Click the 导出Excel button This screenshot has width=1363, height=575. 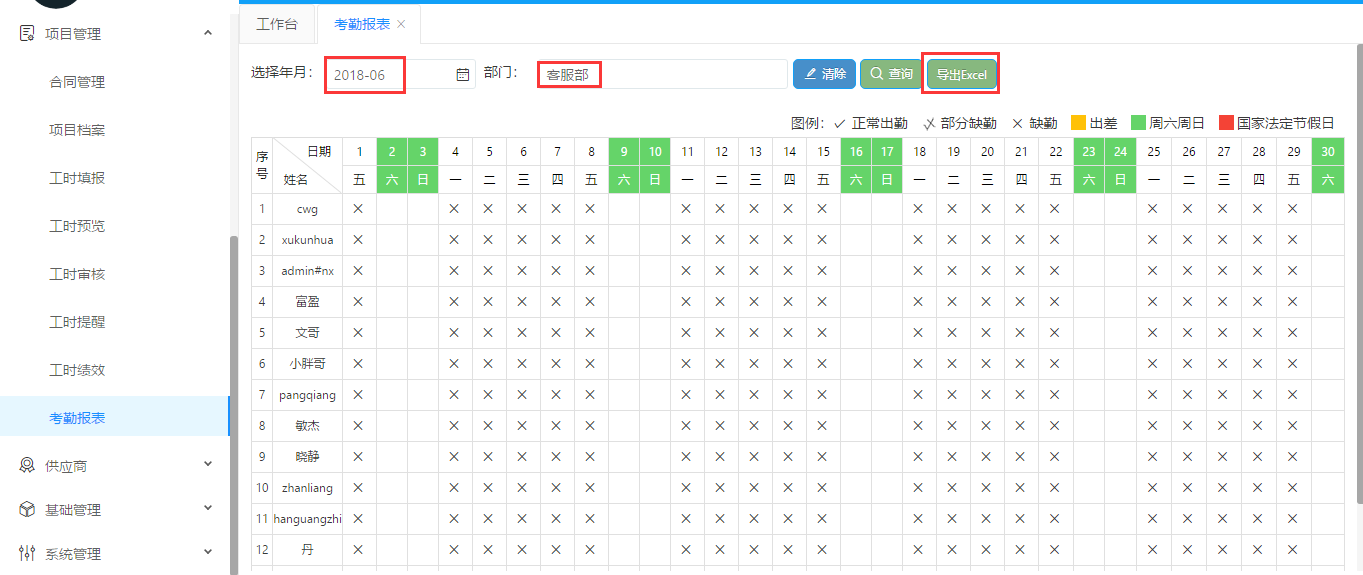961,75
